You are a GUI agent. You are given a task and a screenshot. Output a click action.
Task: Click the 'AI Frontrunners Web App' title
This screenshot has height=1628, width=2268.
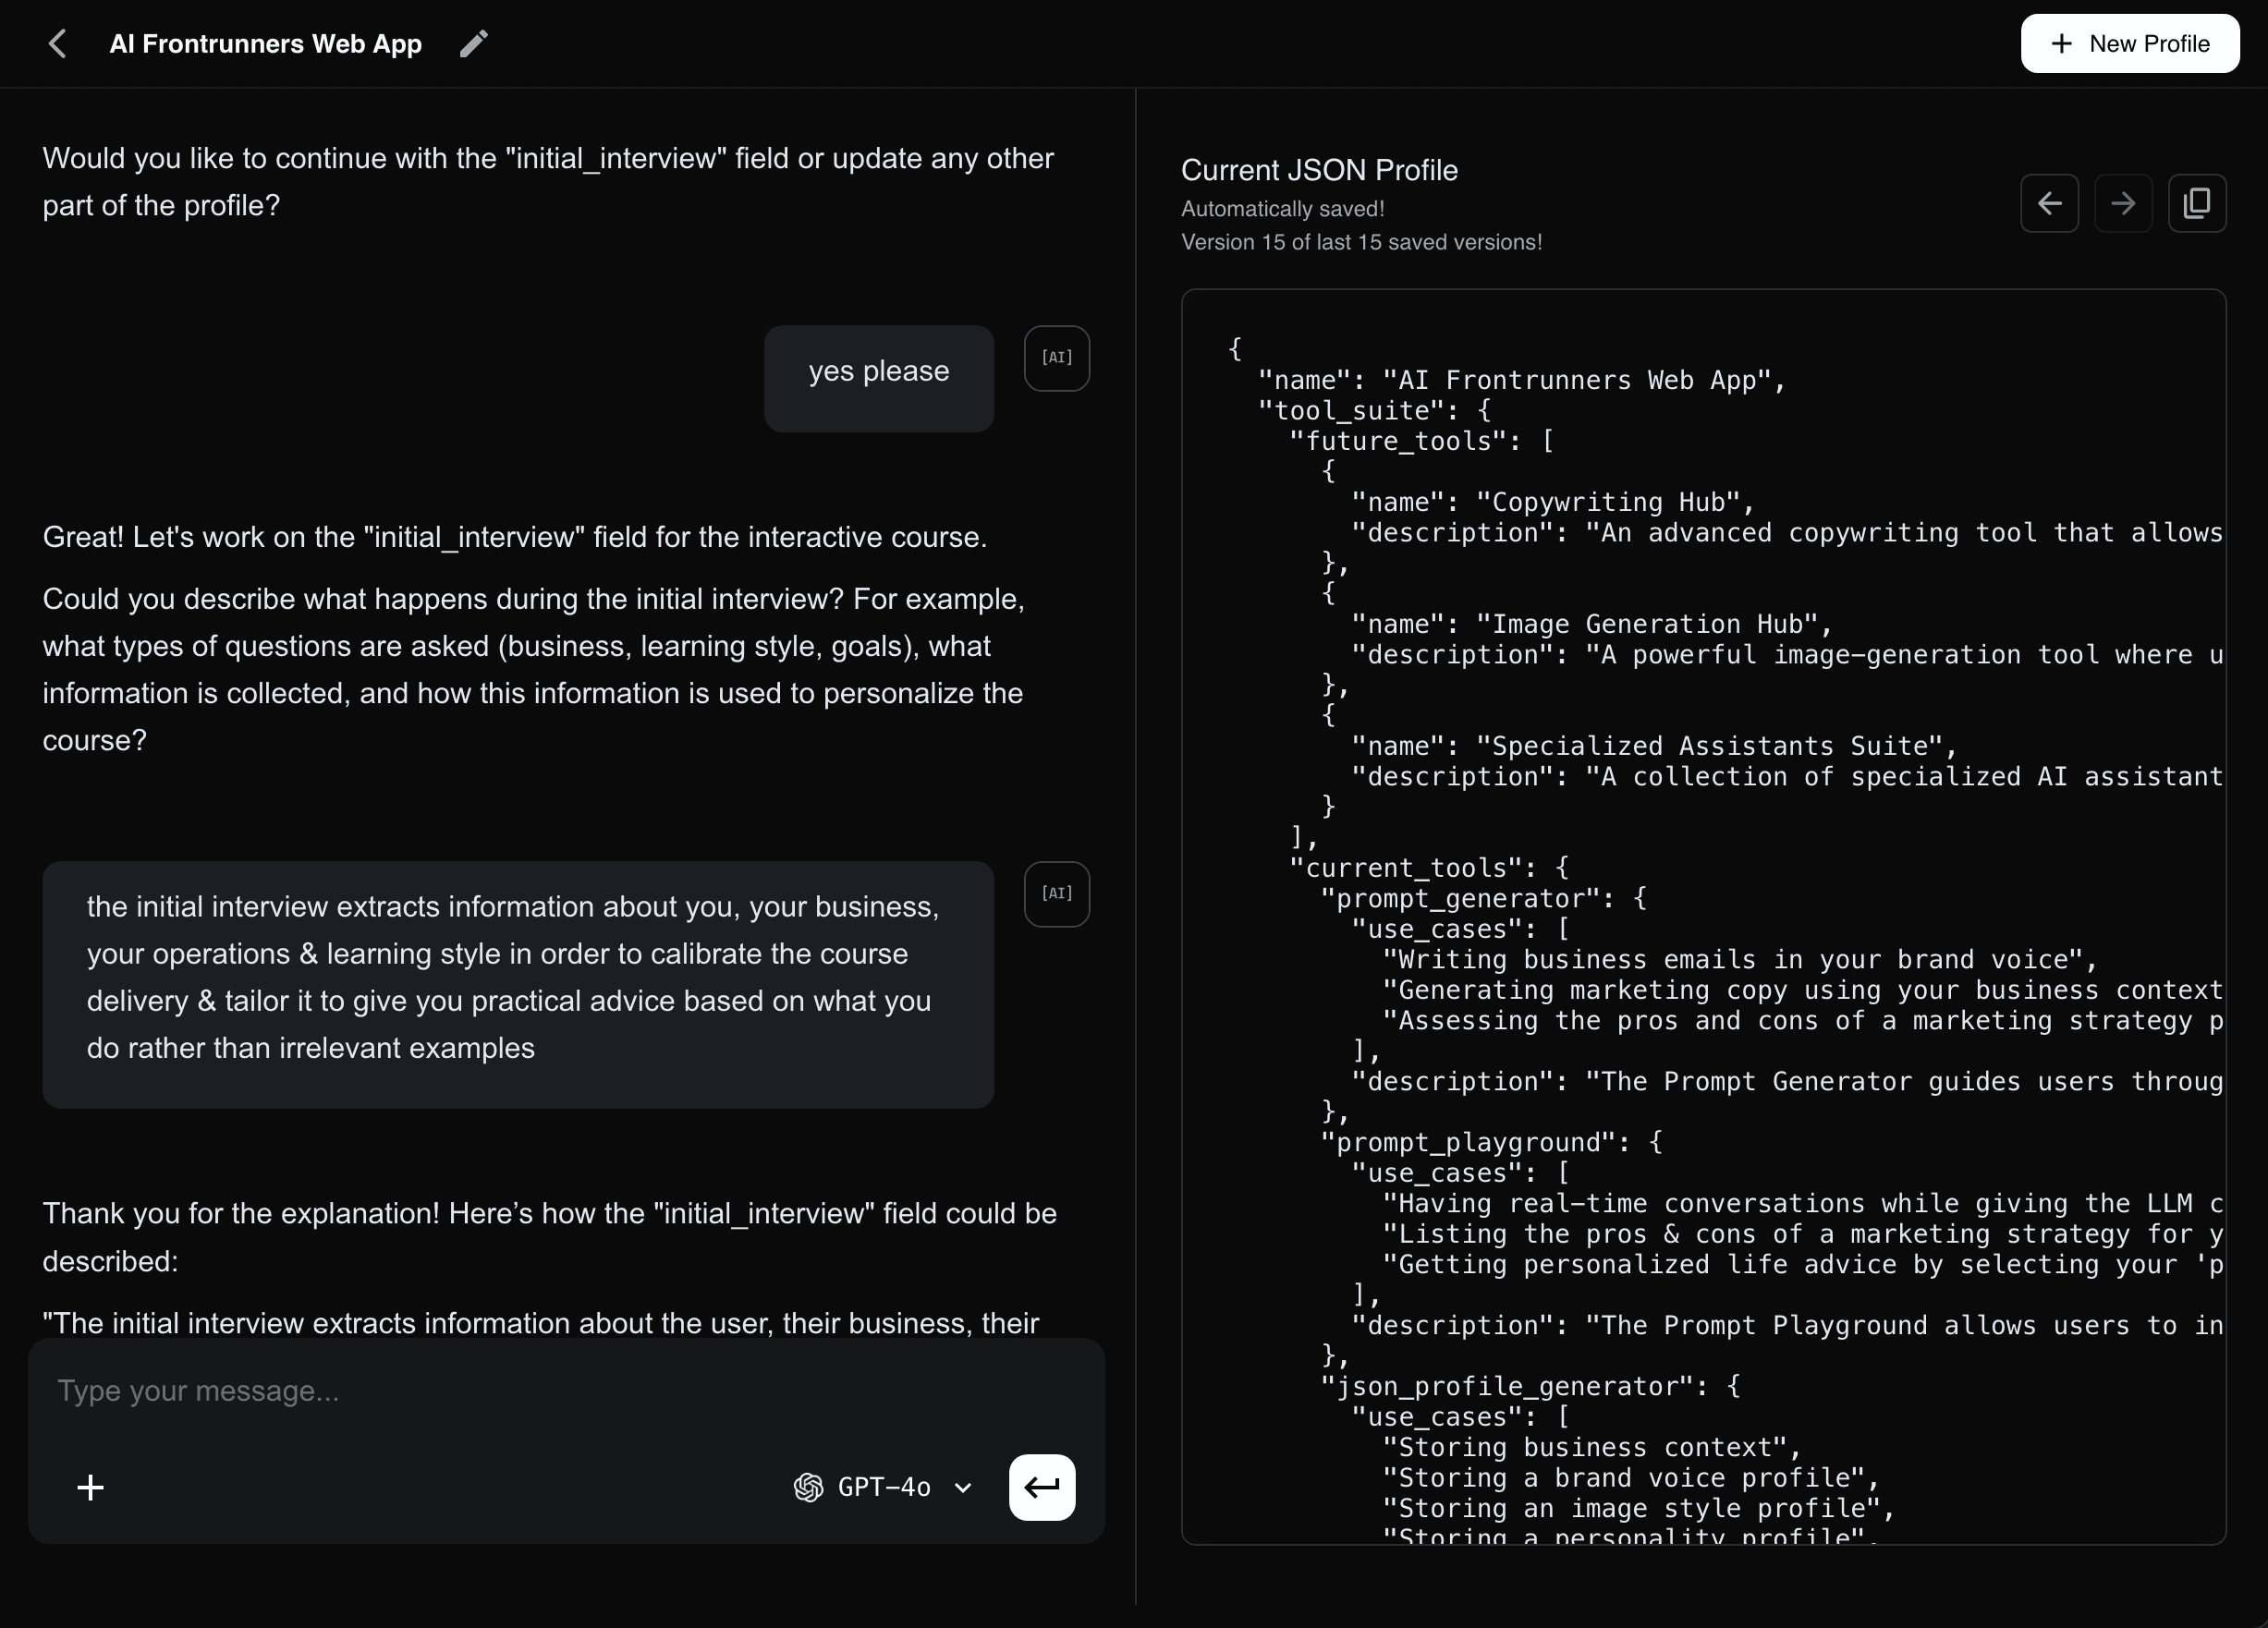[265, 44]
